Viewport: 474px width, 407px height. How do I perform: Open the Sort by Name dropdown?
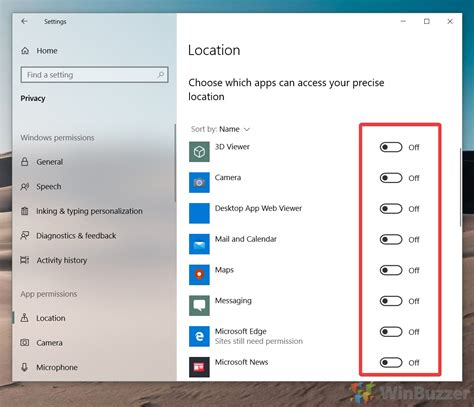(x=220, y=129)
